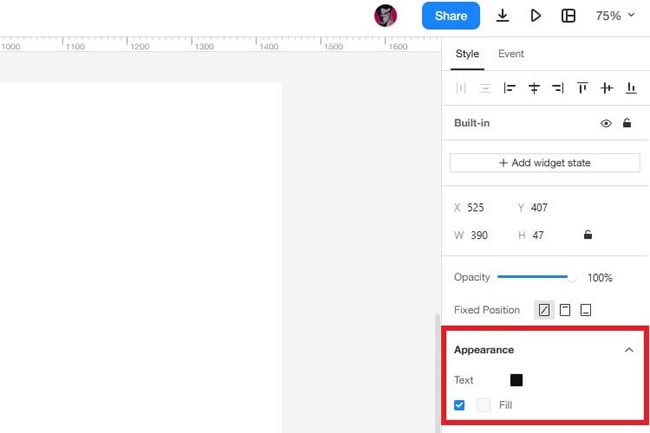Click the download icon
Image resolution: width=650 pixels, height=433 pixels.
coord(502,16)
